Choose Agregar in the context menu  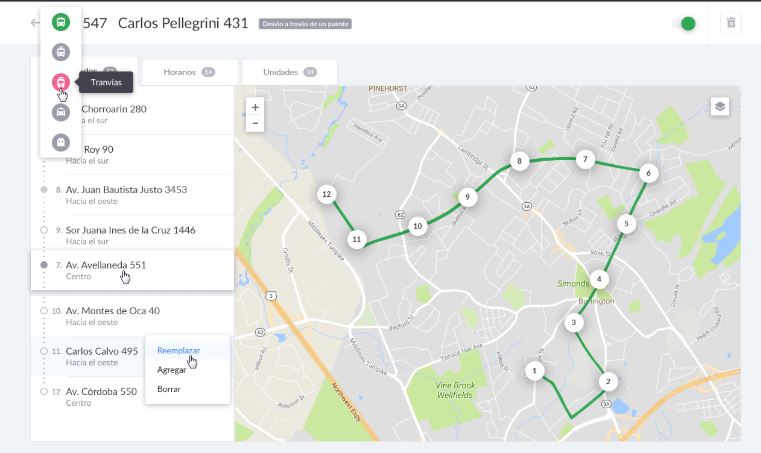172,370
